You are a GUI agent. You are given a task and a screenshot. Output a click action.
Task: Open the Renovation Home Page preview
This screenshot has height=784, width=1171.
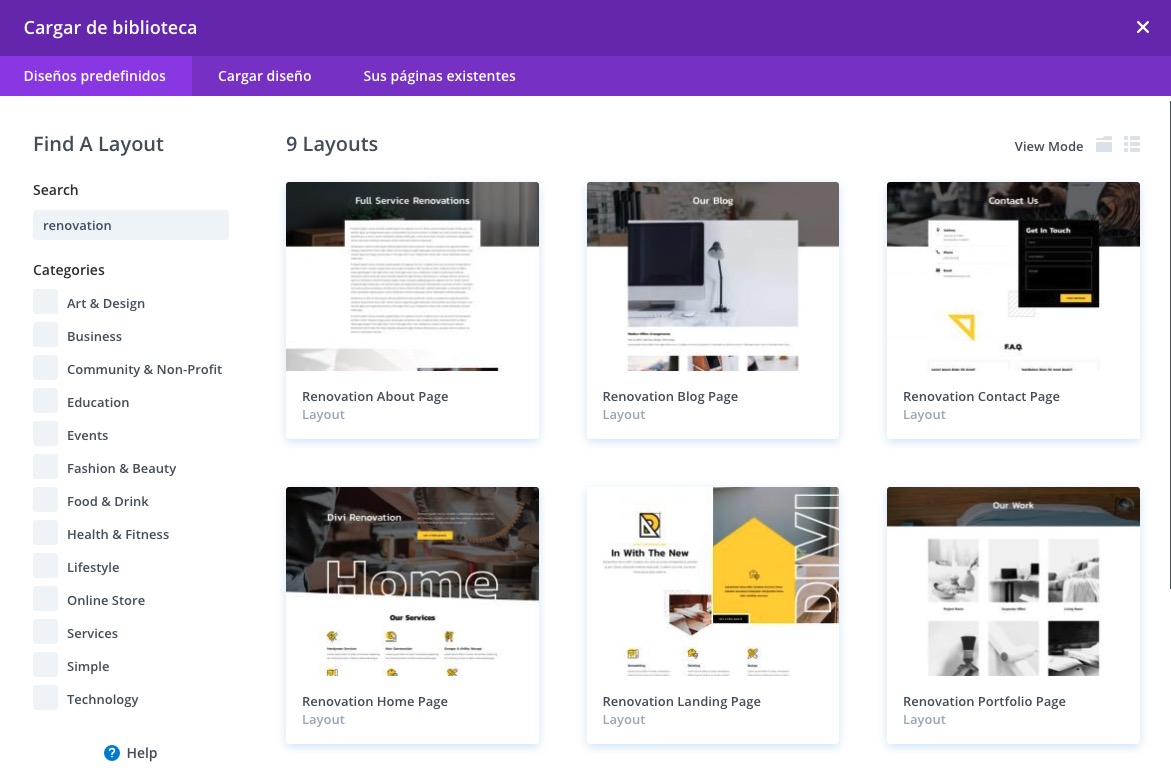pyautogui.click(x=412, y=581)
